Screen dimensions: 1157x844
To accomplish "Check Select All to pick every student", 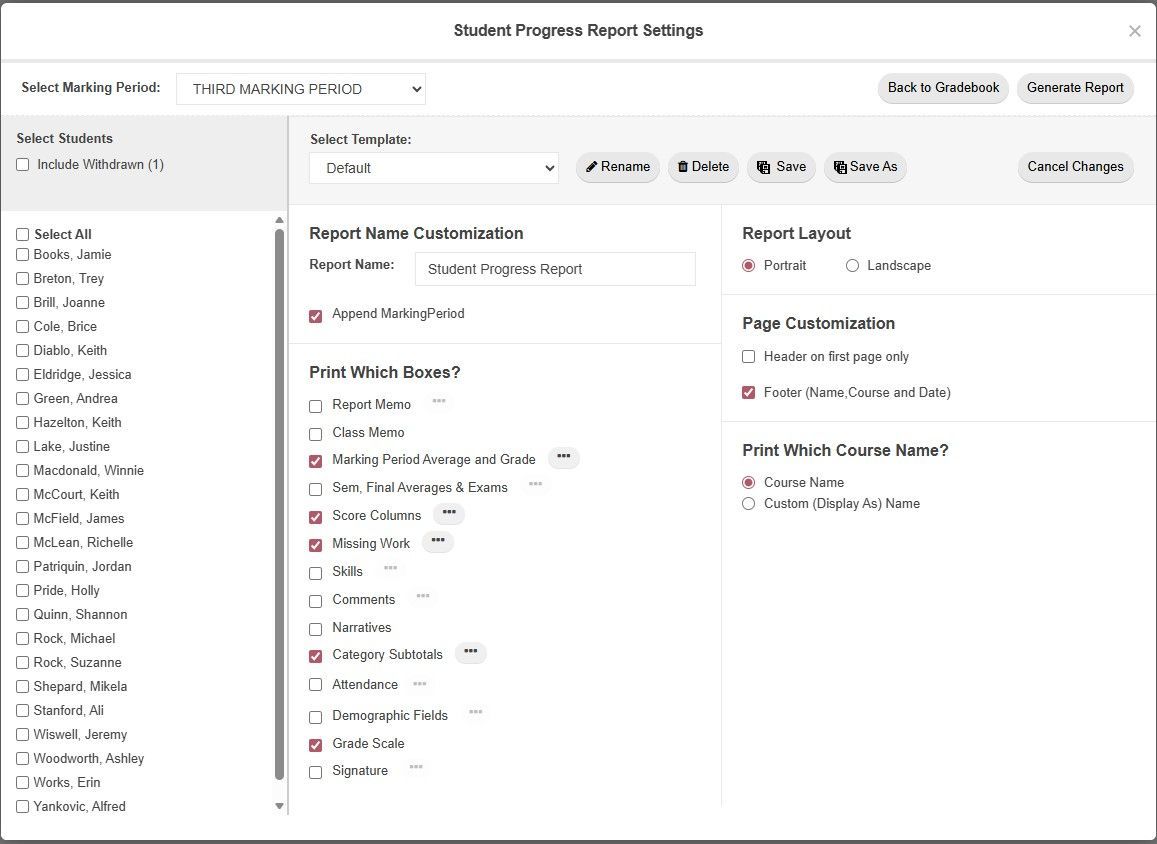I will (22, 234).
